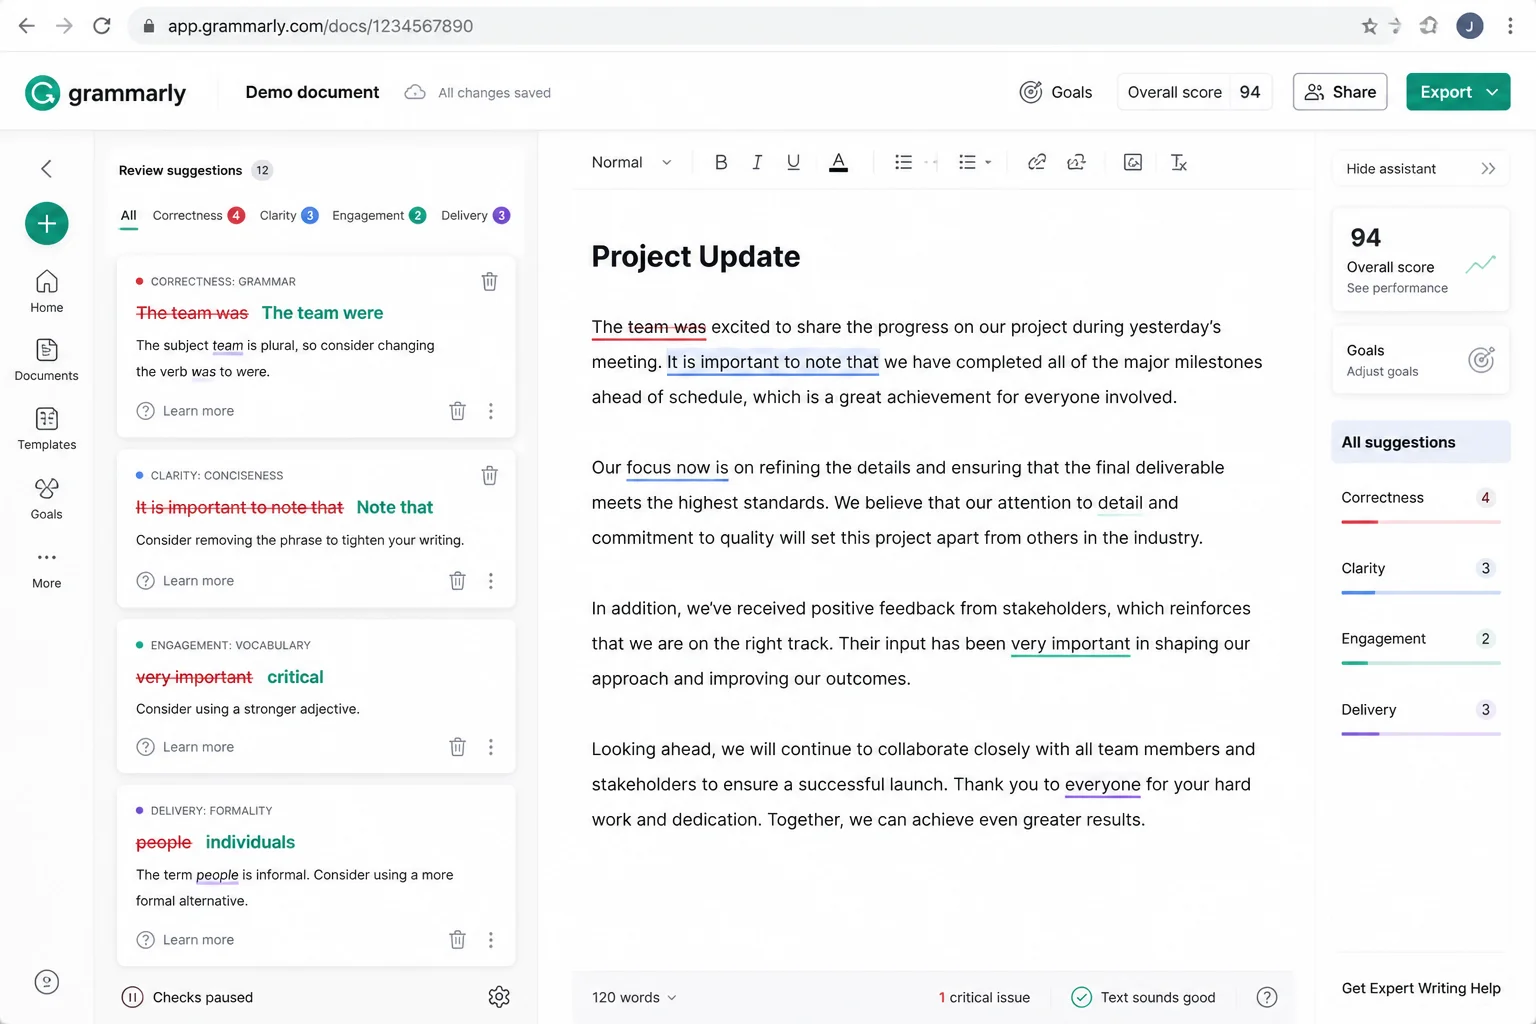This screenshot has width=1536, height=1024.
Task: Click Share button
Action: (1340, 92)
